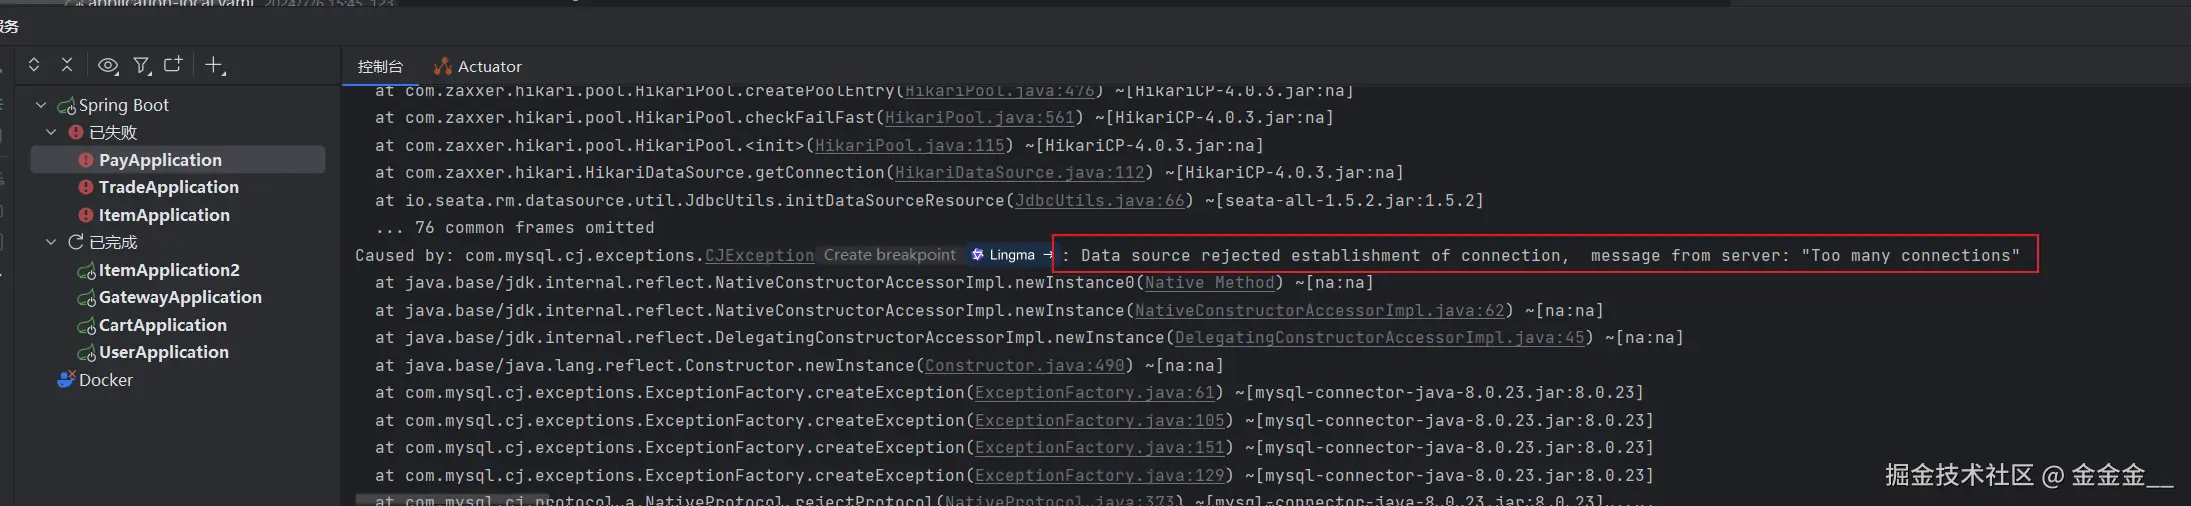Select the Docker service node
The height and width of the screenshot is (506, 2191).
105,380
